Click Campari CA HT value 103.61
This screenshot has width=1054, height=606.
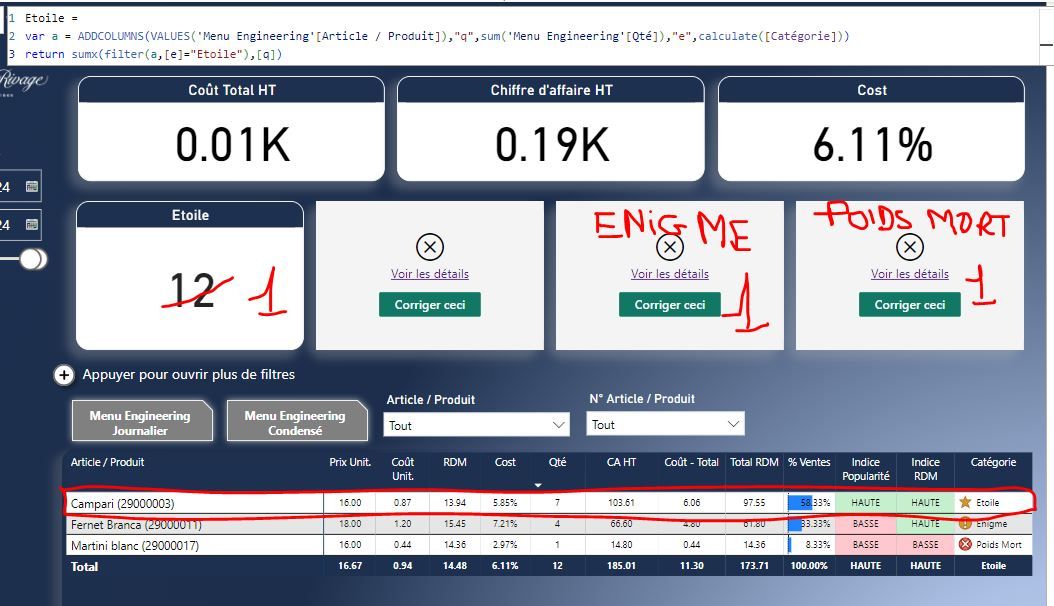621,503
